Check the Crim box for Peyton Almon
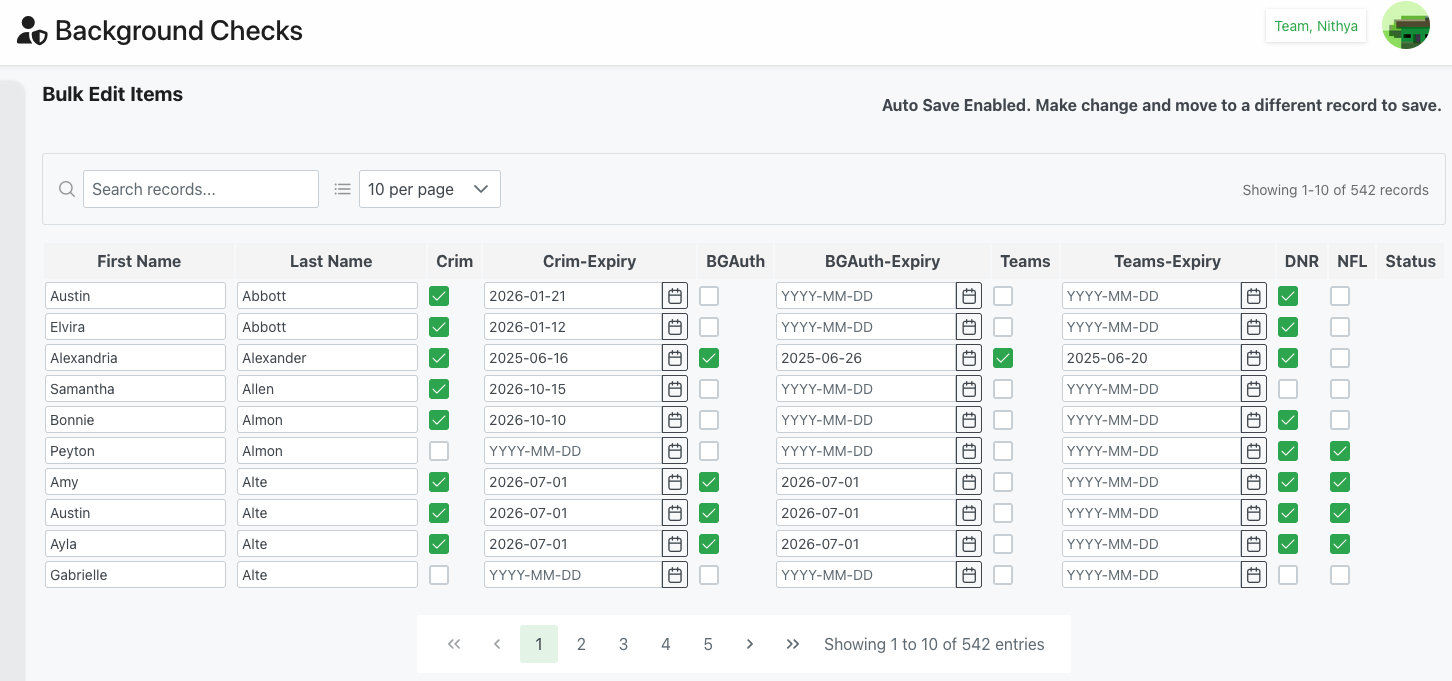 (x=439, y=451)
